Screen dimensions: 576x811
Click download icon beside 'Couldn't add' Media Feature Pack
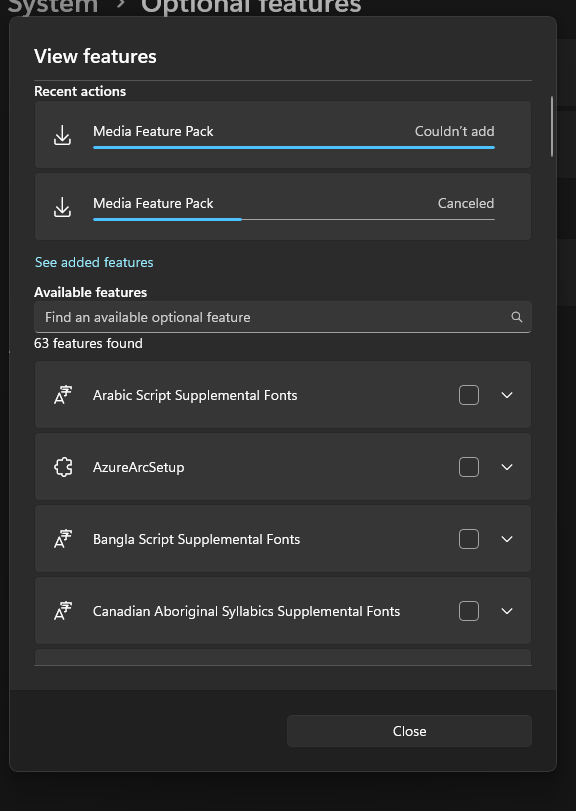click(63, 135)
